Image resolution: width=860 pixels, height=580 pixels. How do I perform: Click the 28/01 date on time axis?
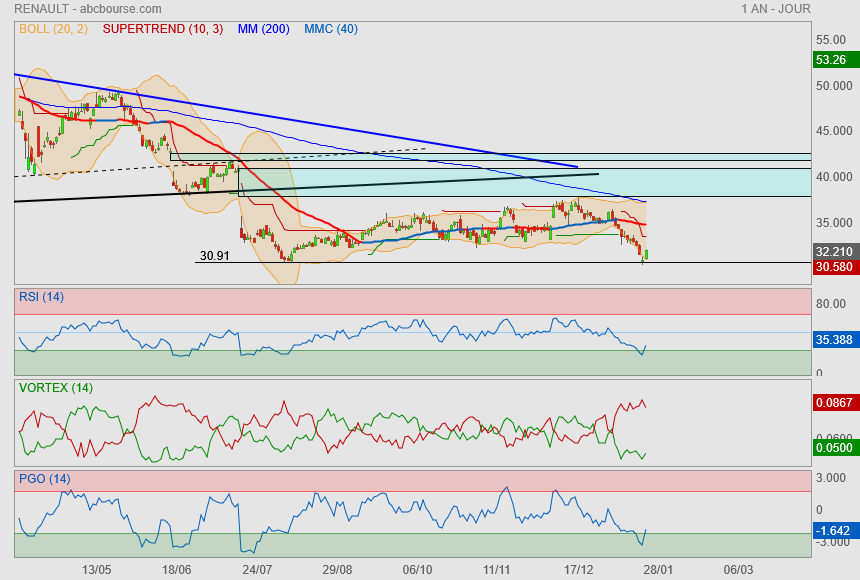(657, 569)
